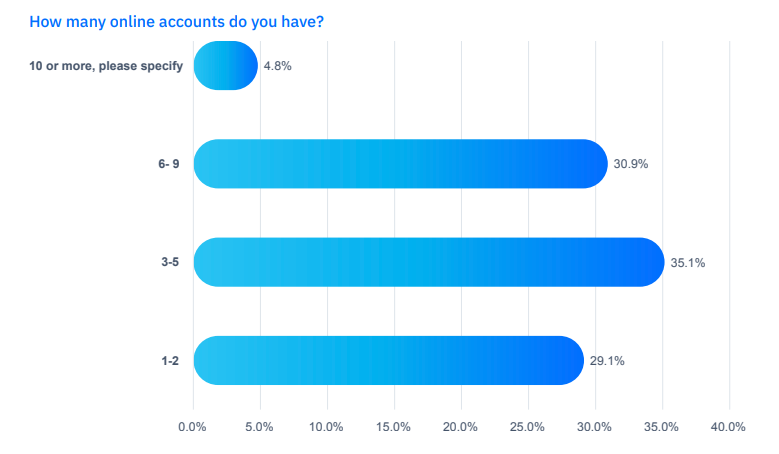Select the 25.0% axis tick label
The height and width of the screenshot is (454, 779).
[528, 428]
